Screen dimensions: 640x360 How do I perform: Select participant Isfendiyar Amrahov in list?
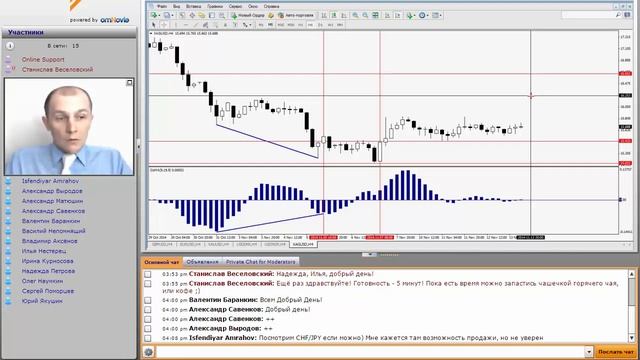point(50,181)
